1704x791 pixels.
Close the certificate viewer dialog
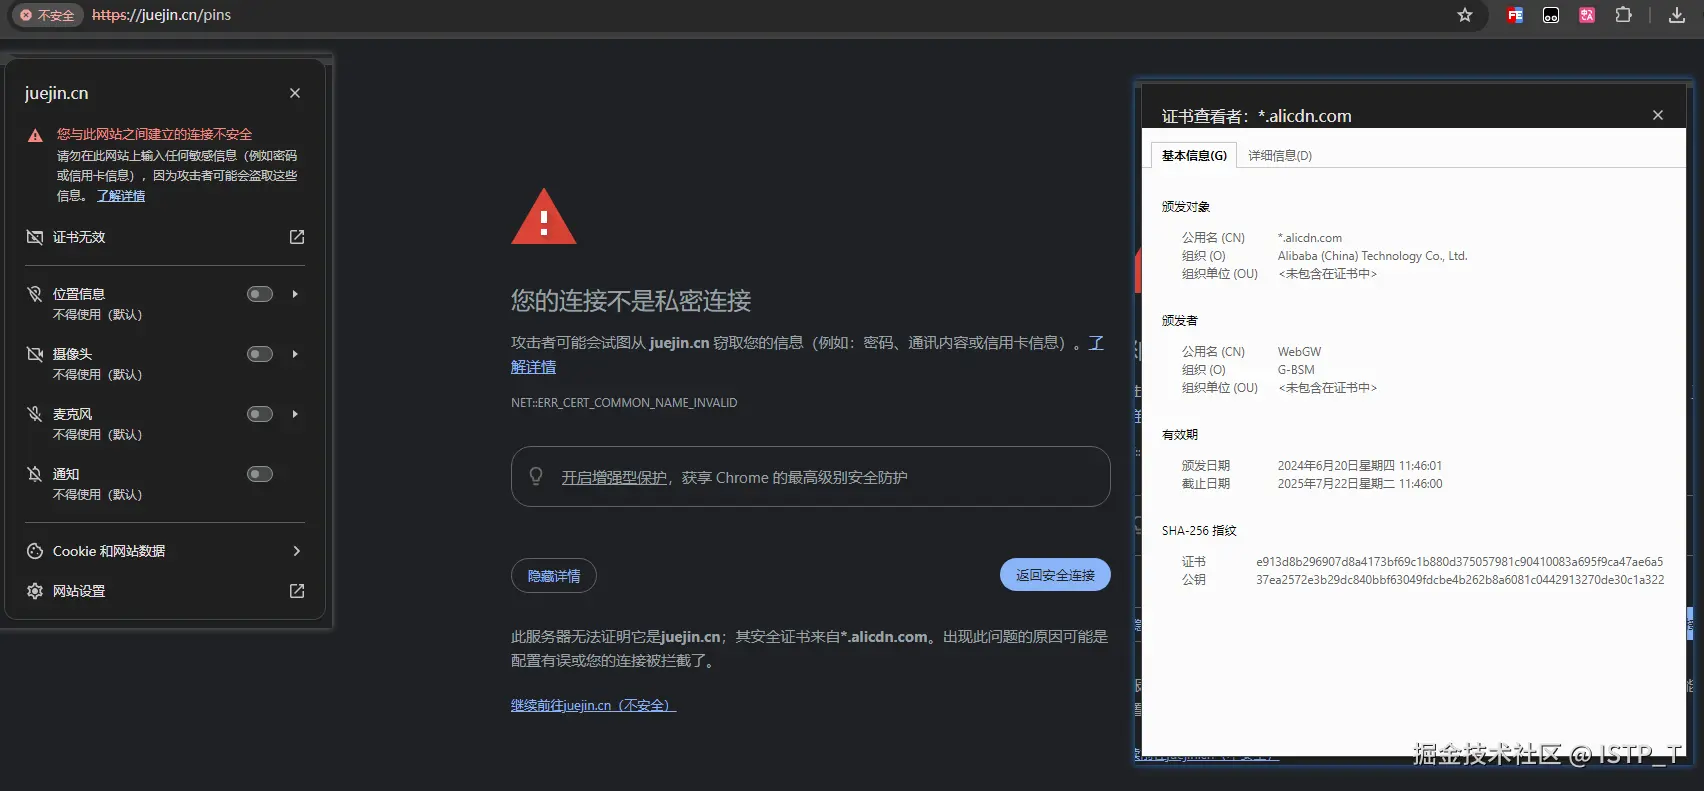pyautogui.click(x=1658, y=115)
